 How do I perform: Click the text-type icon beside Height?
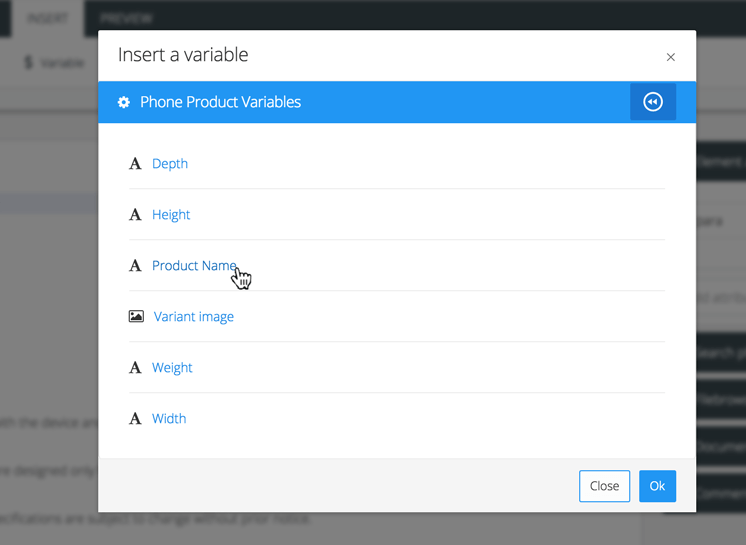pos(135,215)
